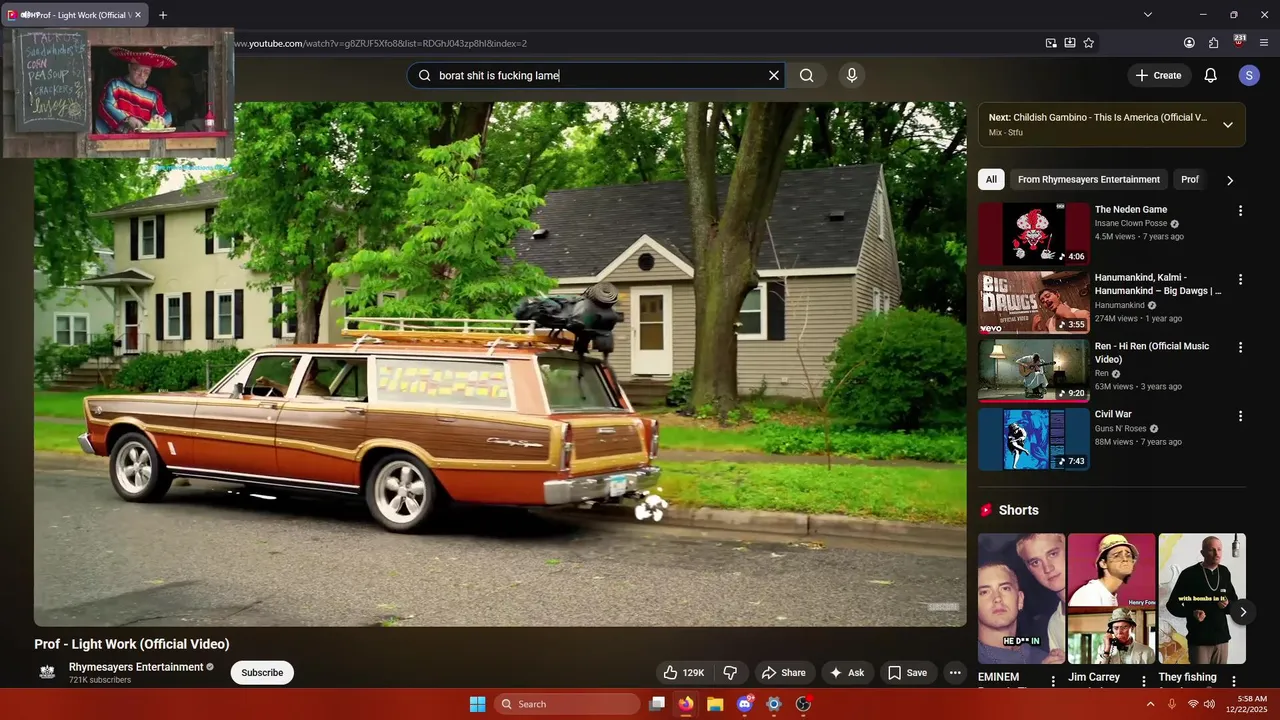Screen dimensions: 1280x720
Task: Open options for Big Dawgs video
Action: click(1240, 279)
